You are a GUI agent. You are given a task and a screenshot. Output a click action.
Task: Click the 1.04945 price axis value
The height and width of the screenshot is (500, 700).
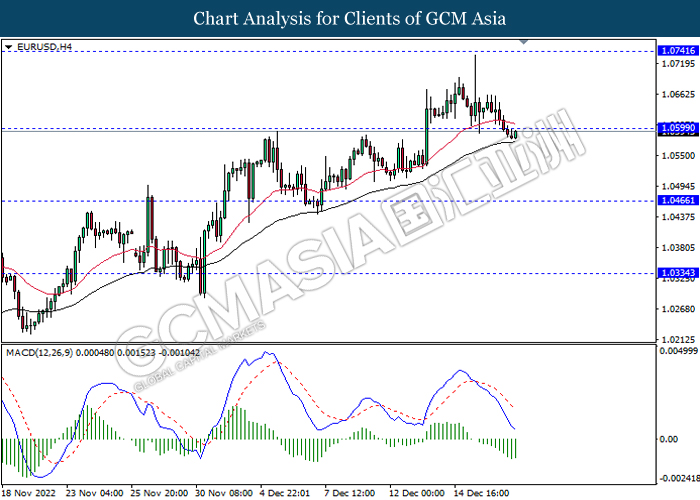[x=678, y=186]
